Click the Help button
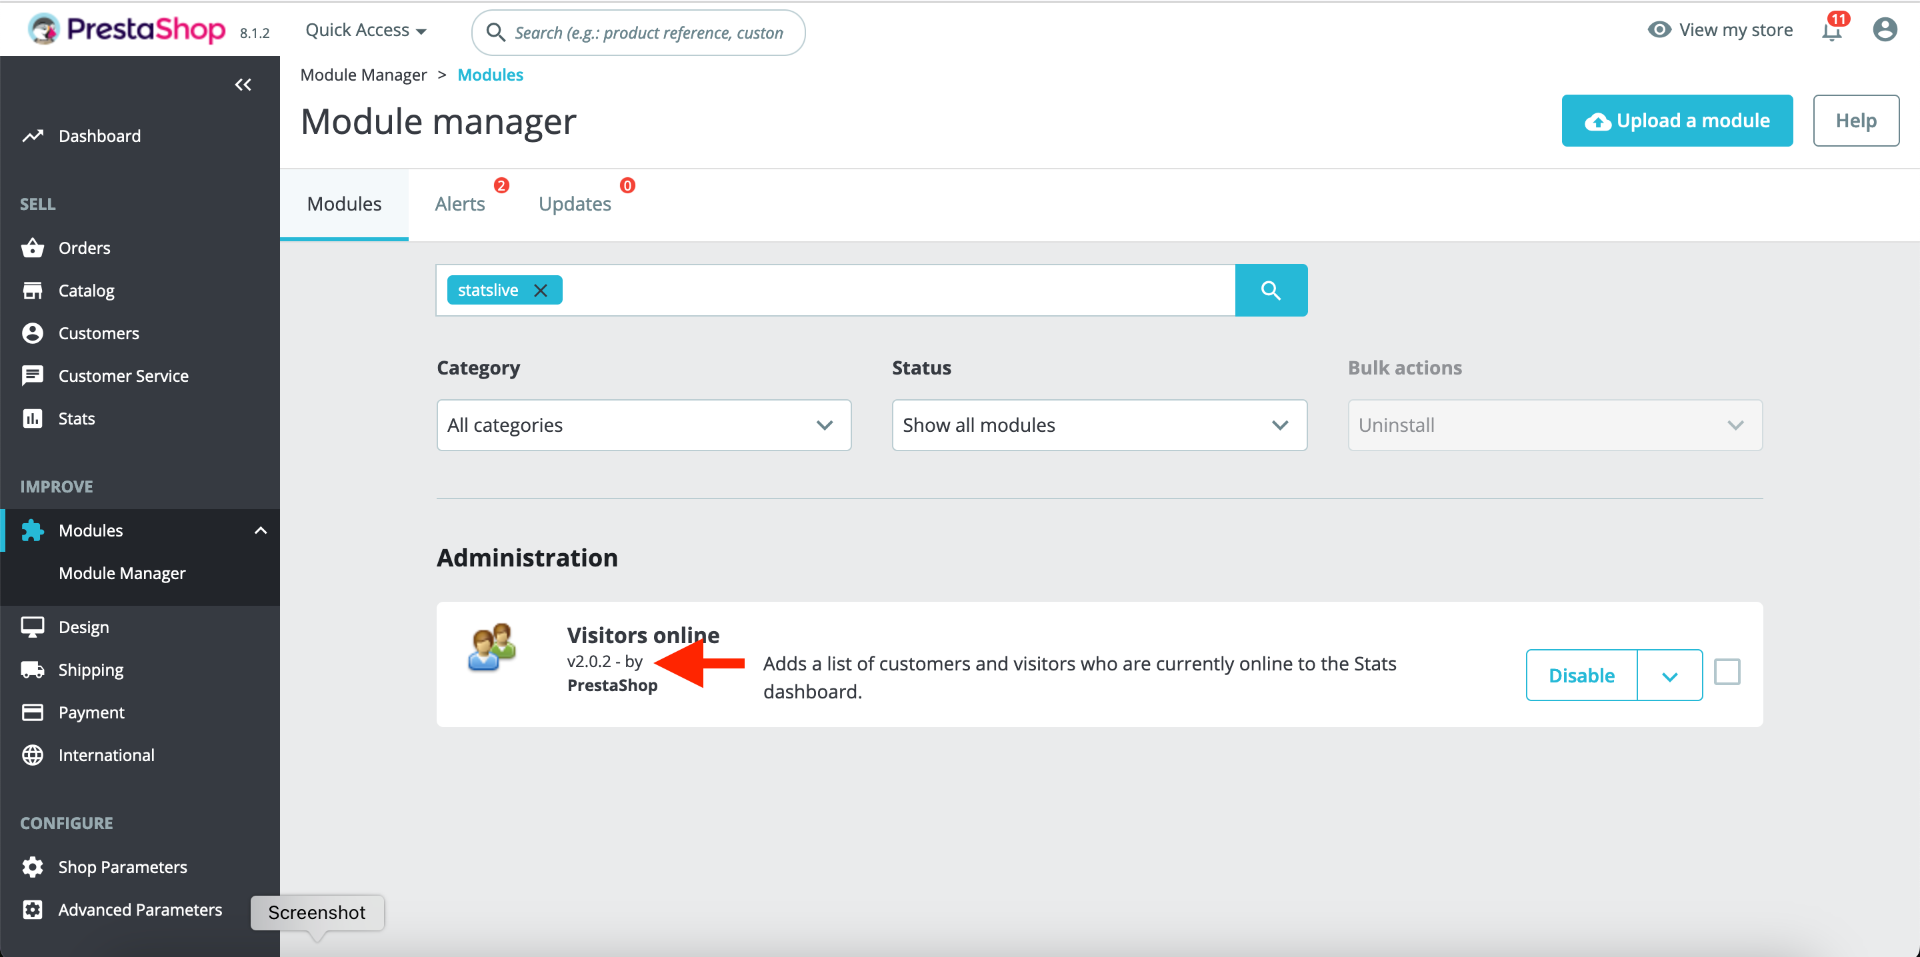Screen dimensions: 1920x957 coord(1856,121)
